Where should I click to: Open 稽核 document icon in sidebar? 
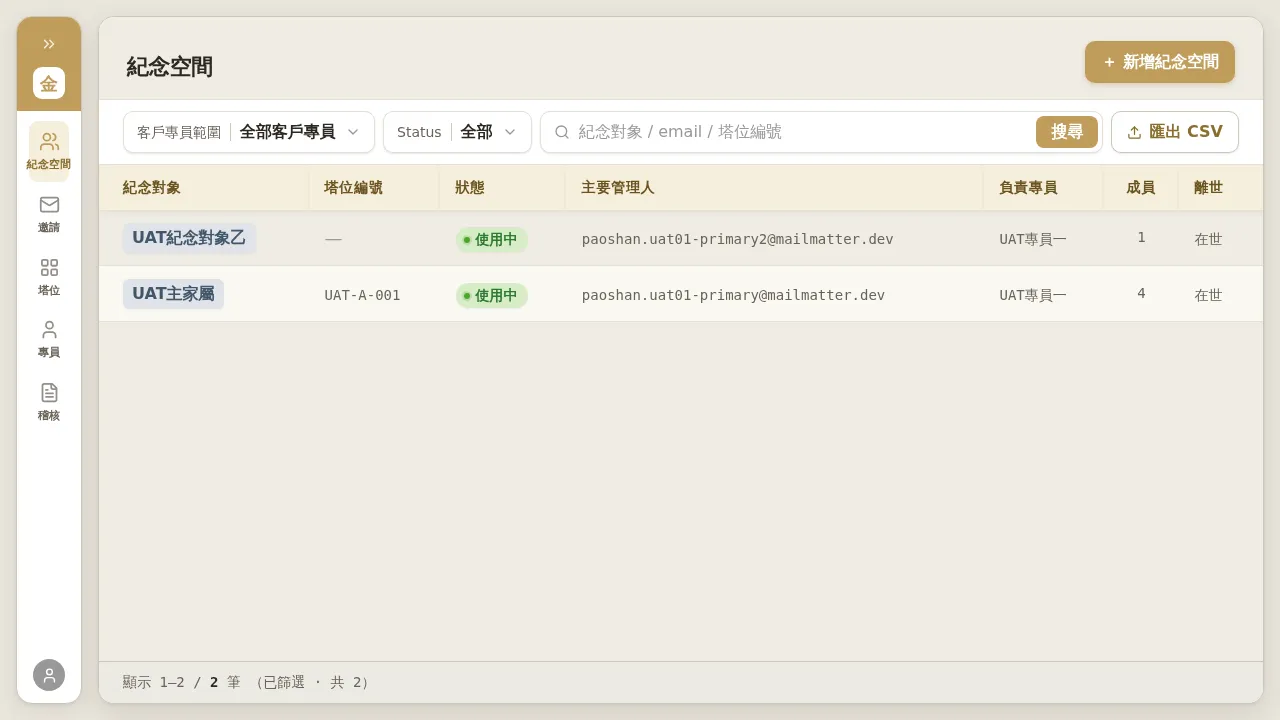tap(49, 402)
